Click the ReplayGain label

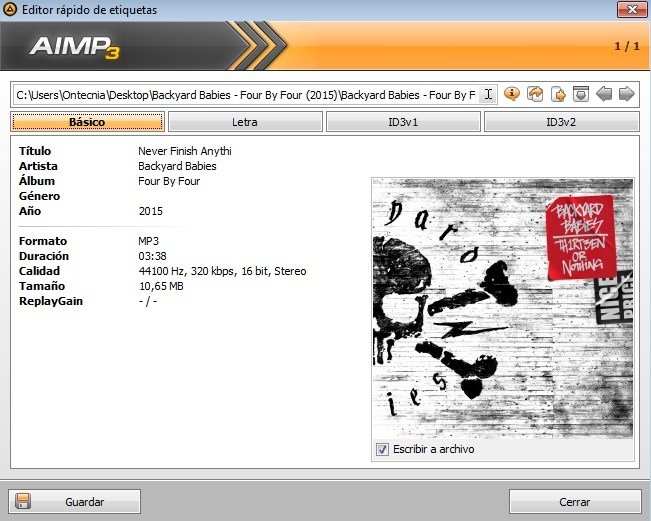tap(51, 301)
